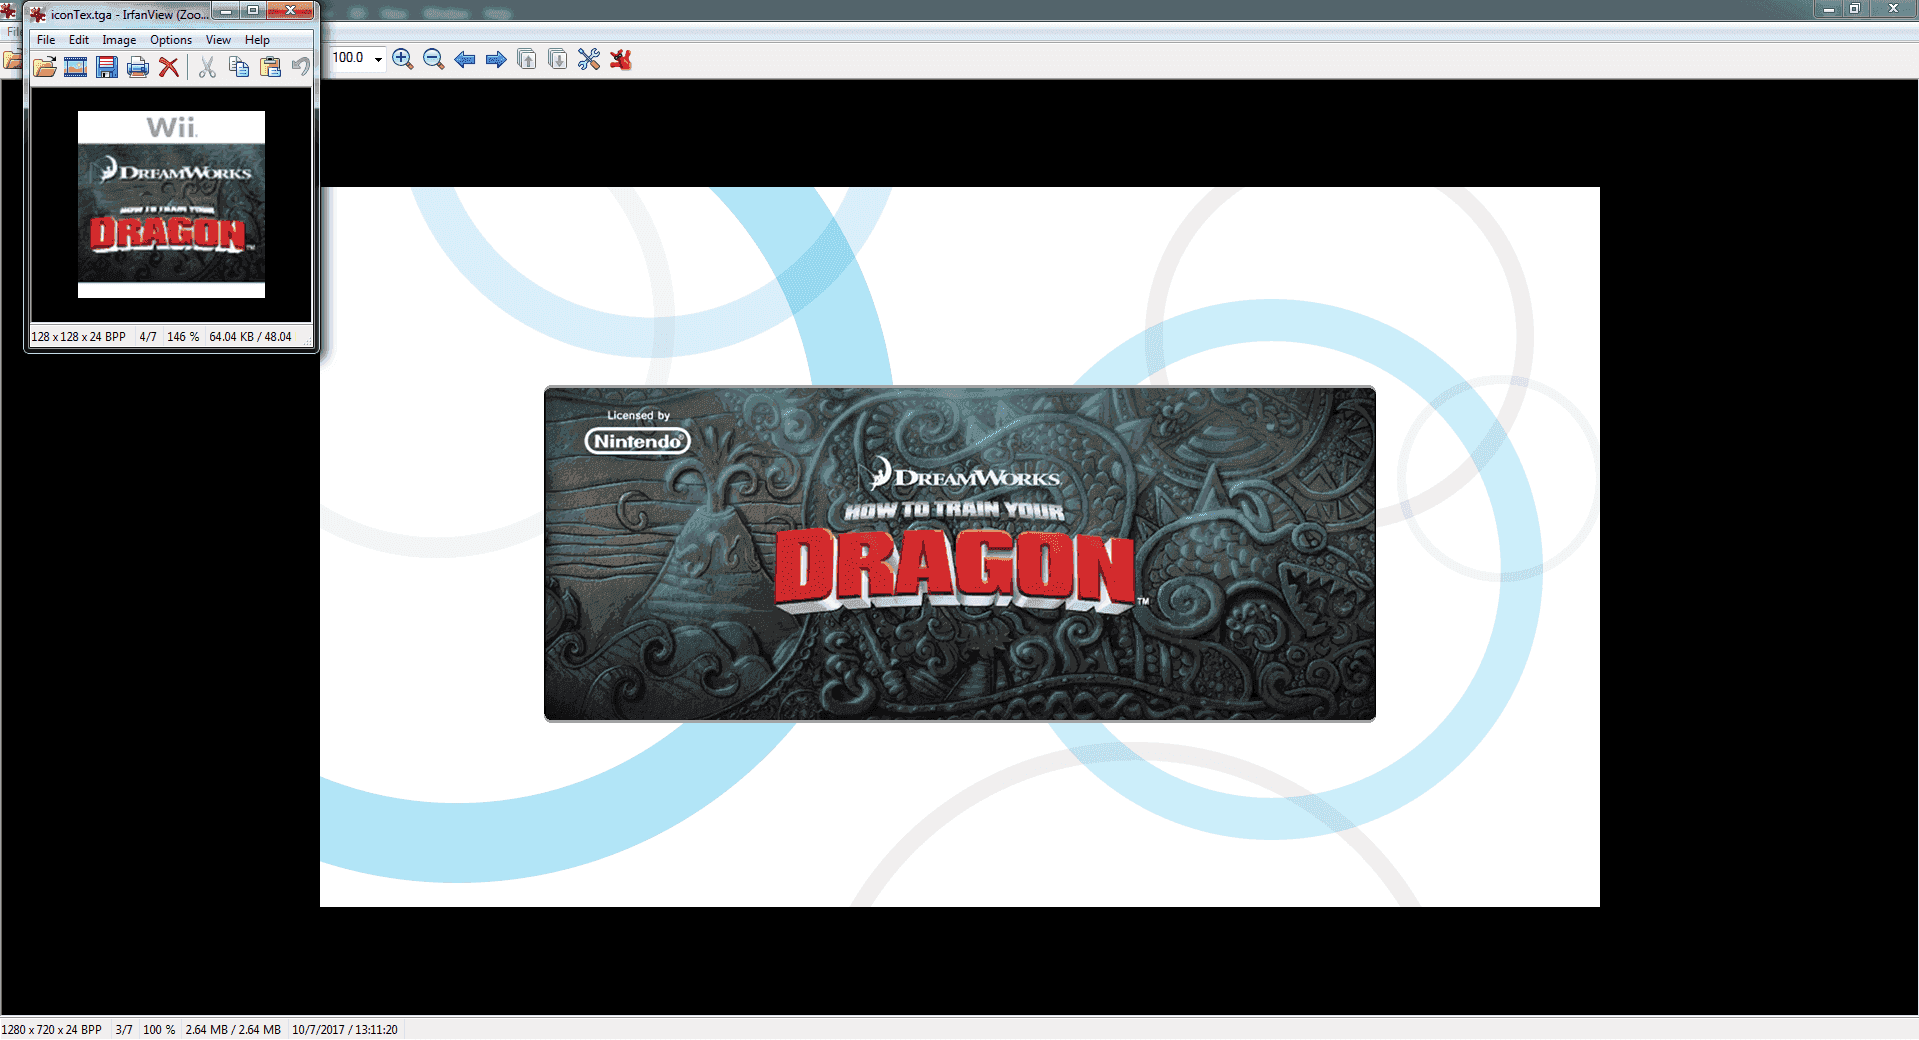Screen dimensions: 1919x1040
Task: Click the How To Train Your Dragon banner image
Action: coord(960,553)
